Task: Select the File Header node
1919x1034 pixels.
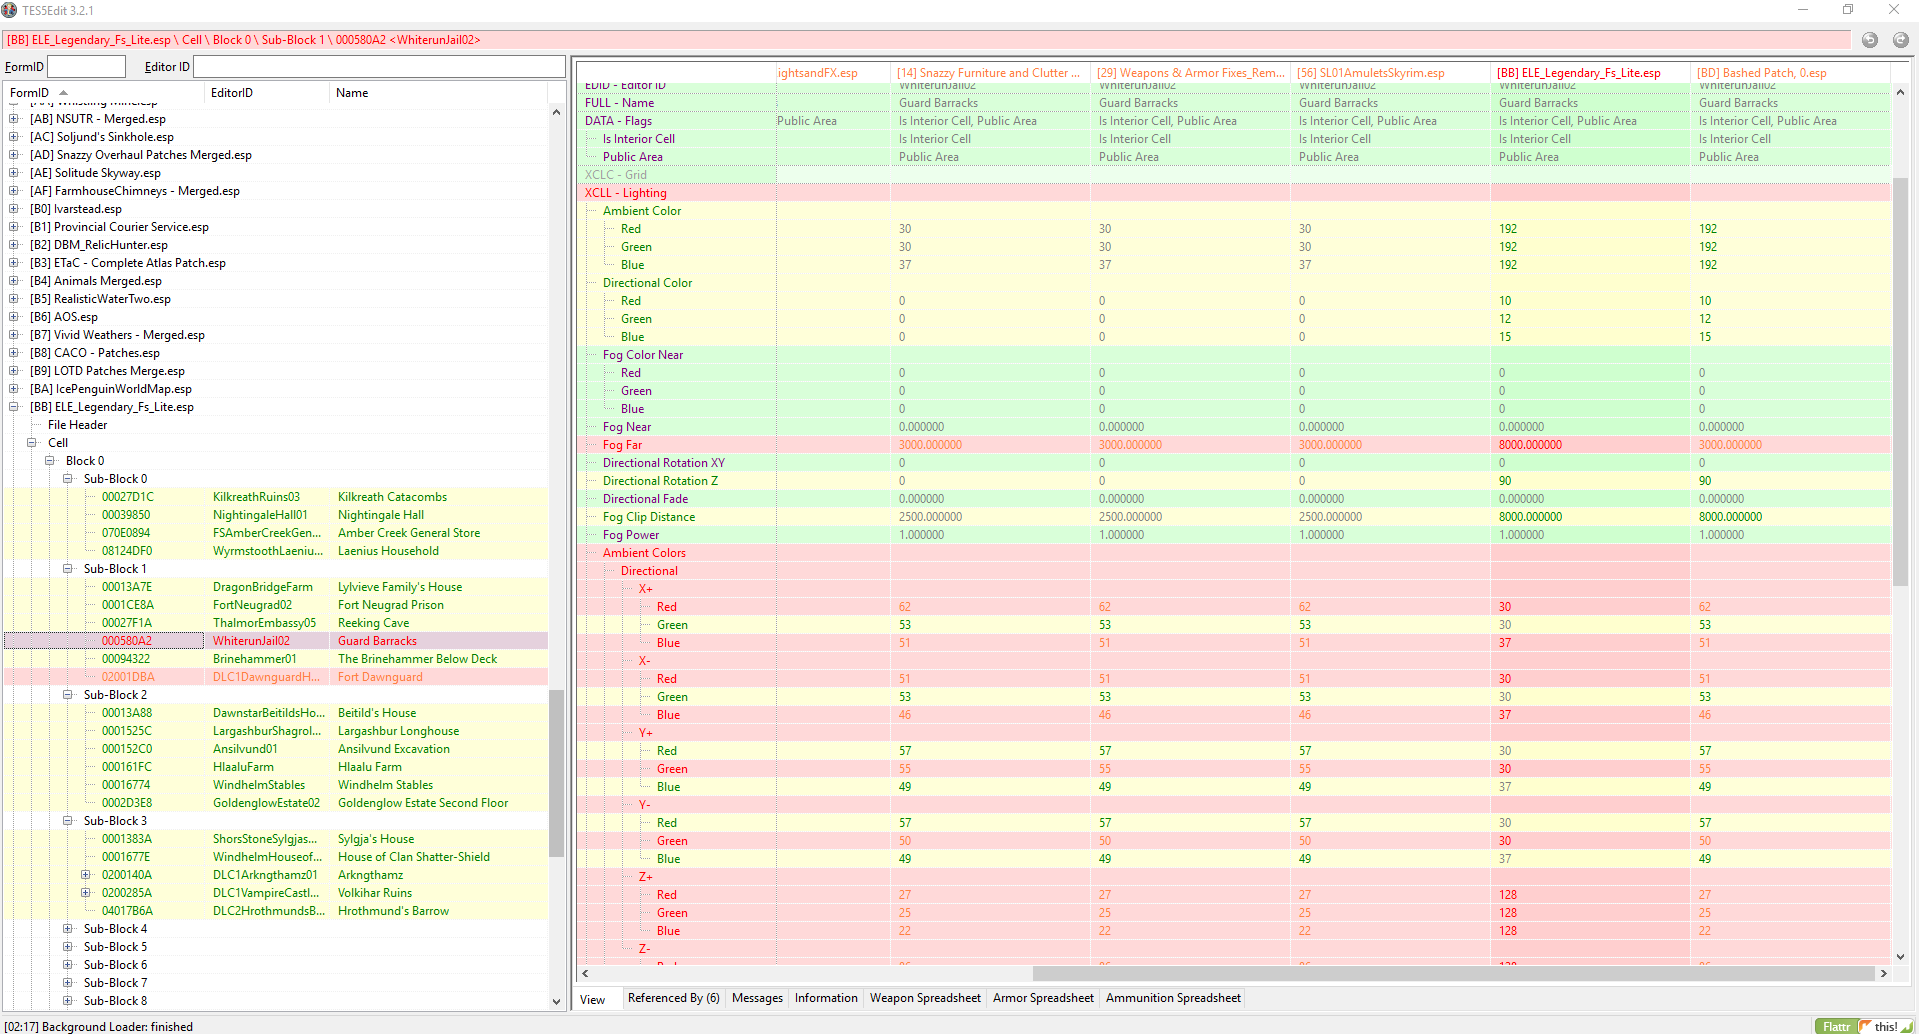Action: (x=77, y=425)
